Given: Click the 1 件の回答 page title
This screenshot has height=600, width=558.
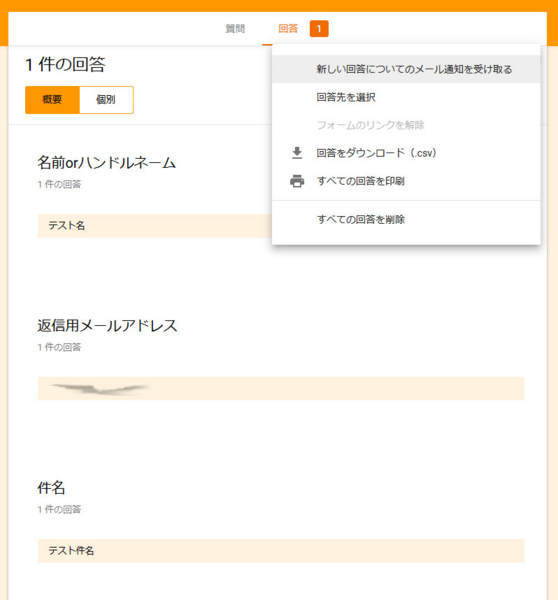Looking at the screenshot, I should point(65,64).
